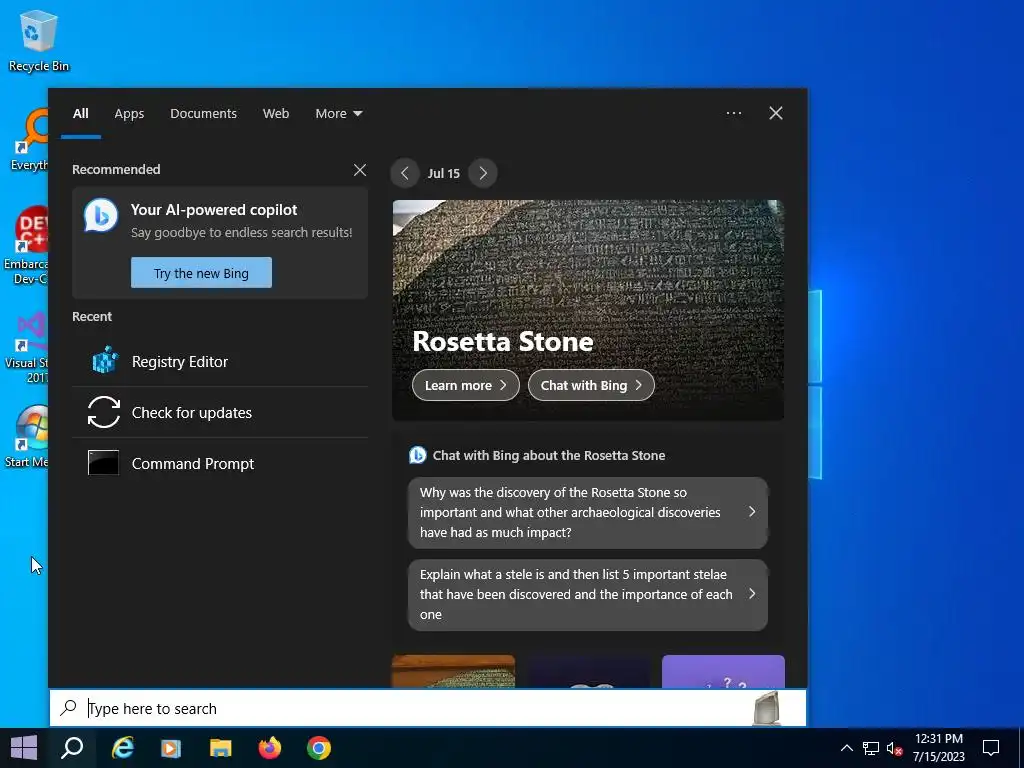Image resolution: width=1024 pixels, height=768 pixels.
Task: Ask why Rosetta Stone discovery was important
Action: [588, 513]
